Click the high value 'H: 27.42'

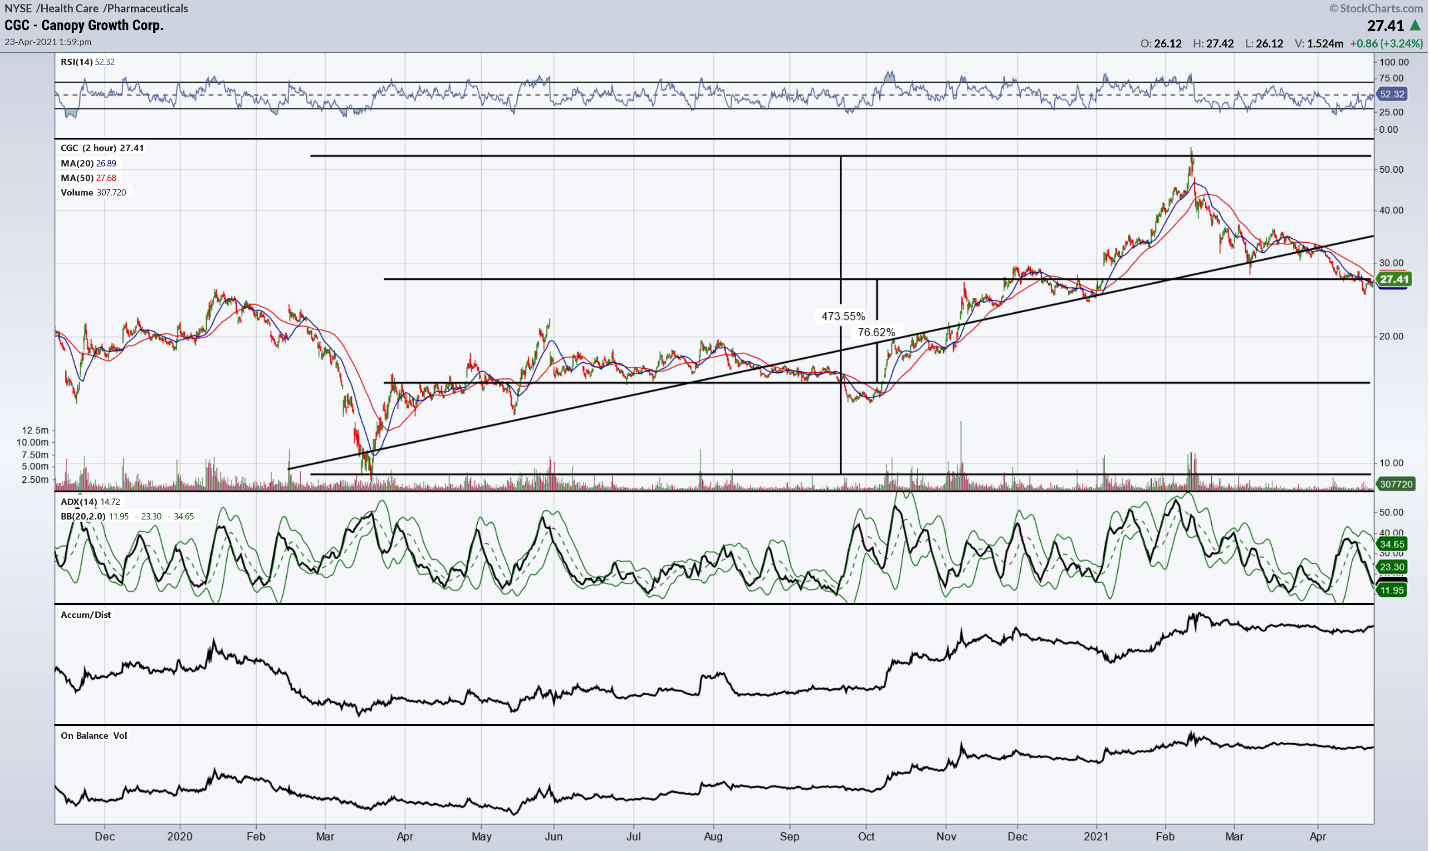click(1213, 44)
